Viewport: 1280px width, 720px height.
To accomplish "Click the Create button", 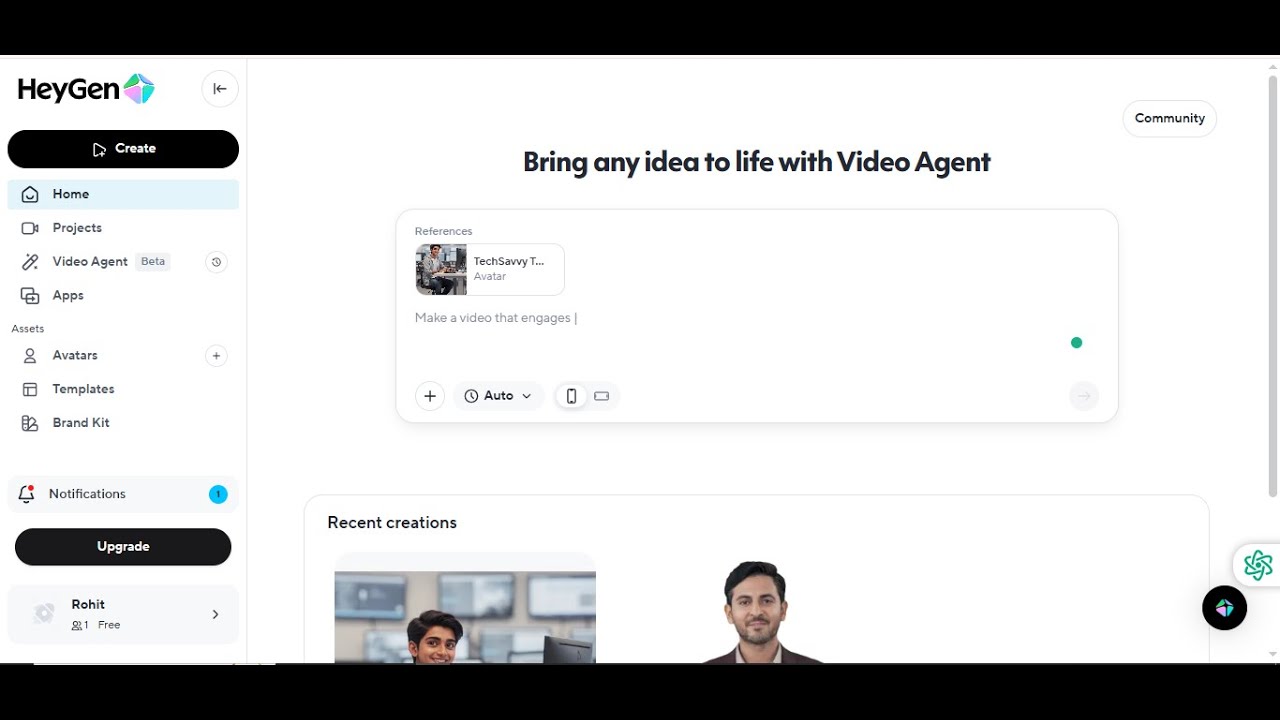I will pos(123,149).
